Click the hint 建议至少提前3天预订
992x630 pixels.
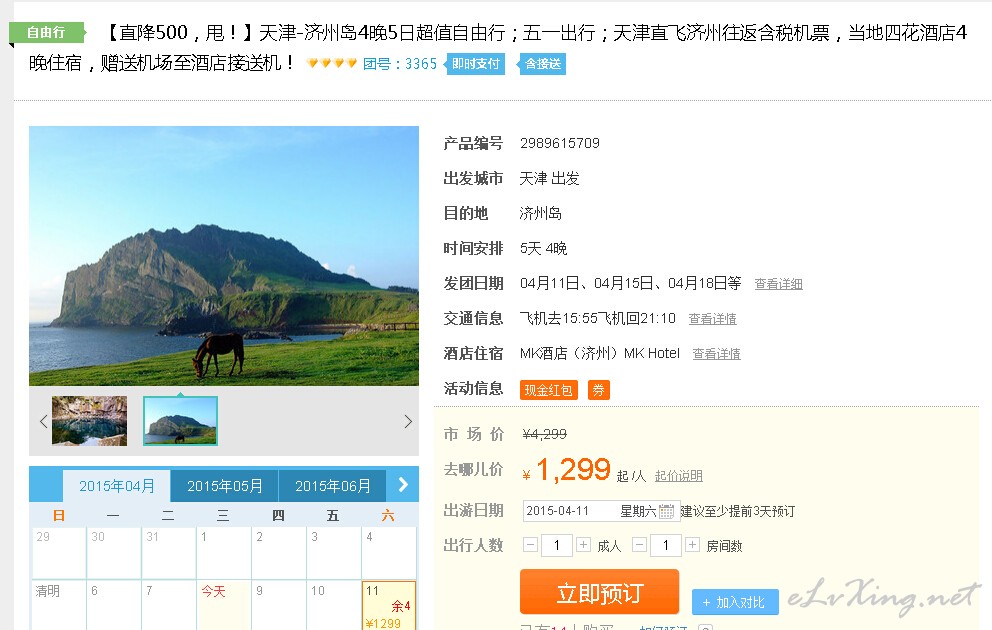[738, 511]
